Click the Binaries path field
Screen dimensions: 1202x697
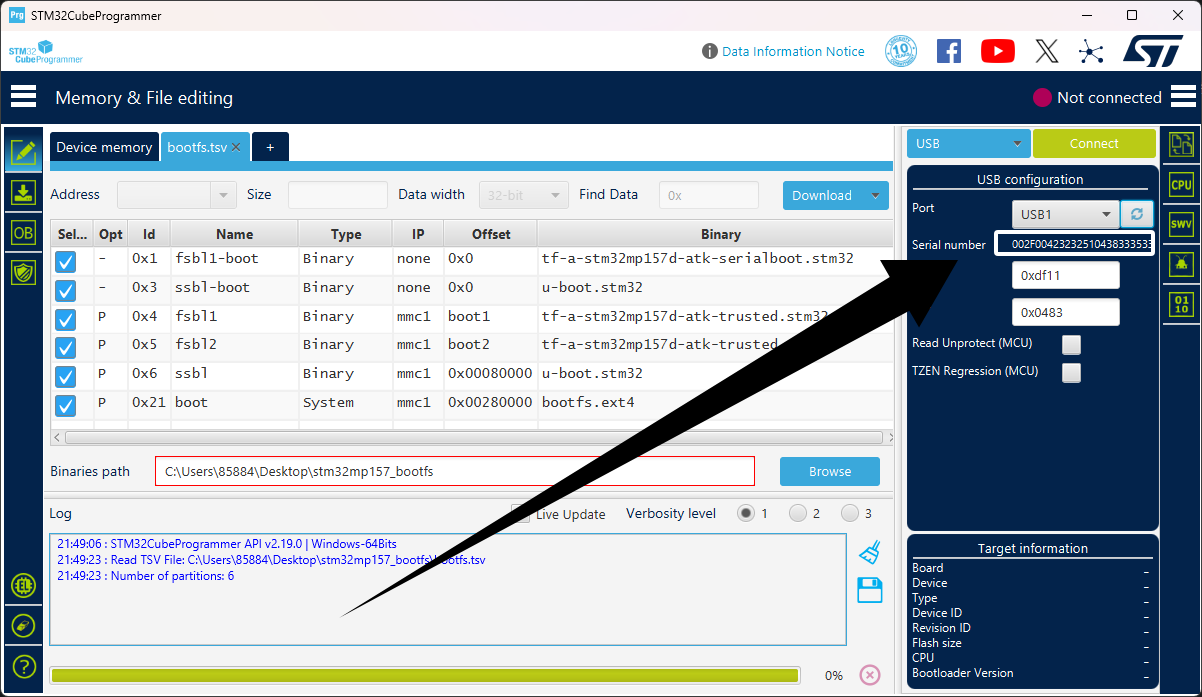(455, 471)
